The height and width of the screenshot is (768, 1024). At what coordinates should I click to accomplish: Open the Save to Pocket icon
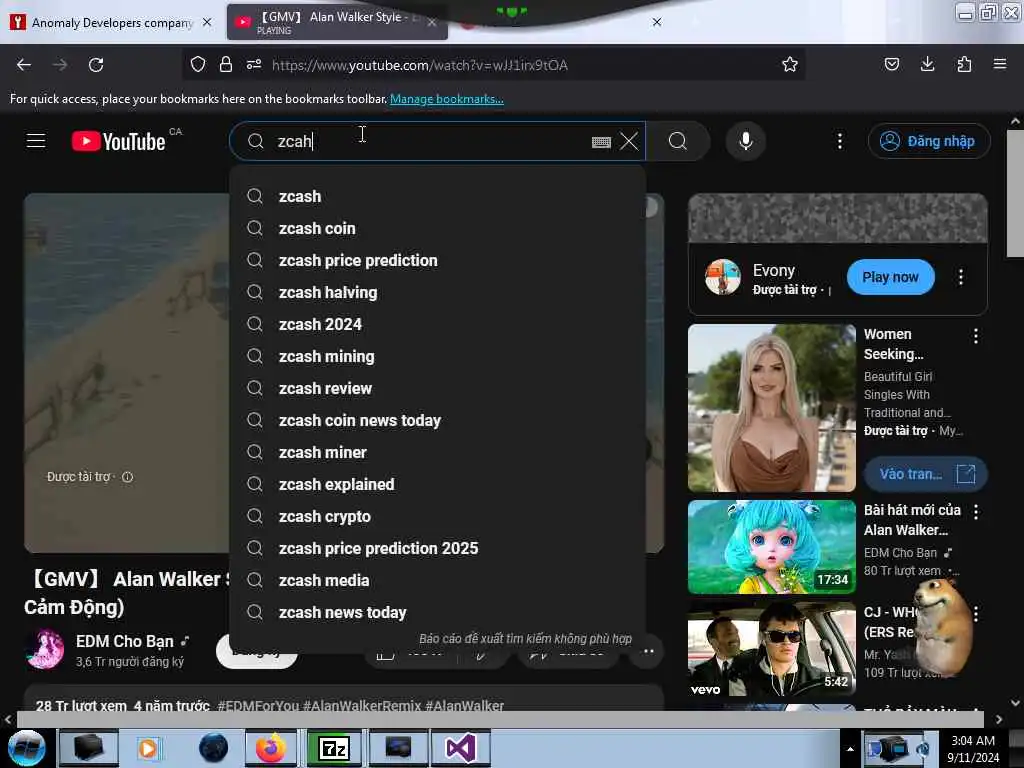point(891,64)
